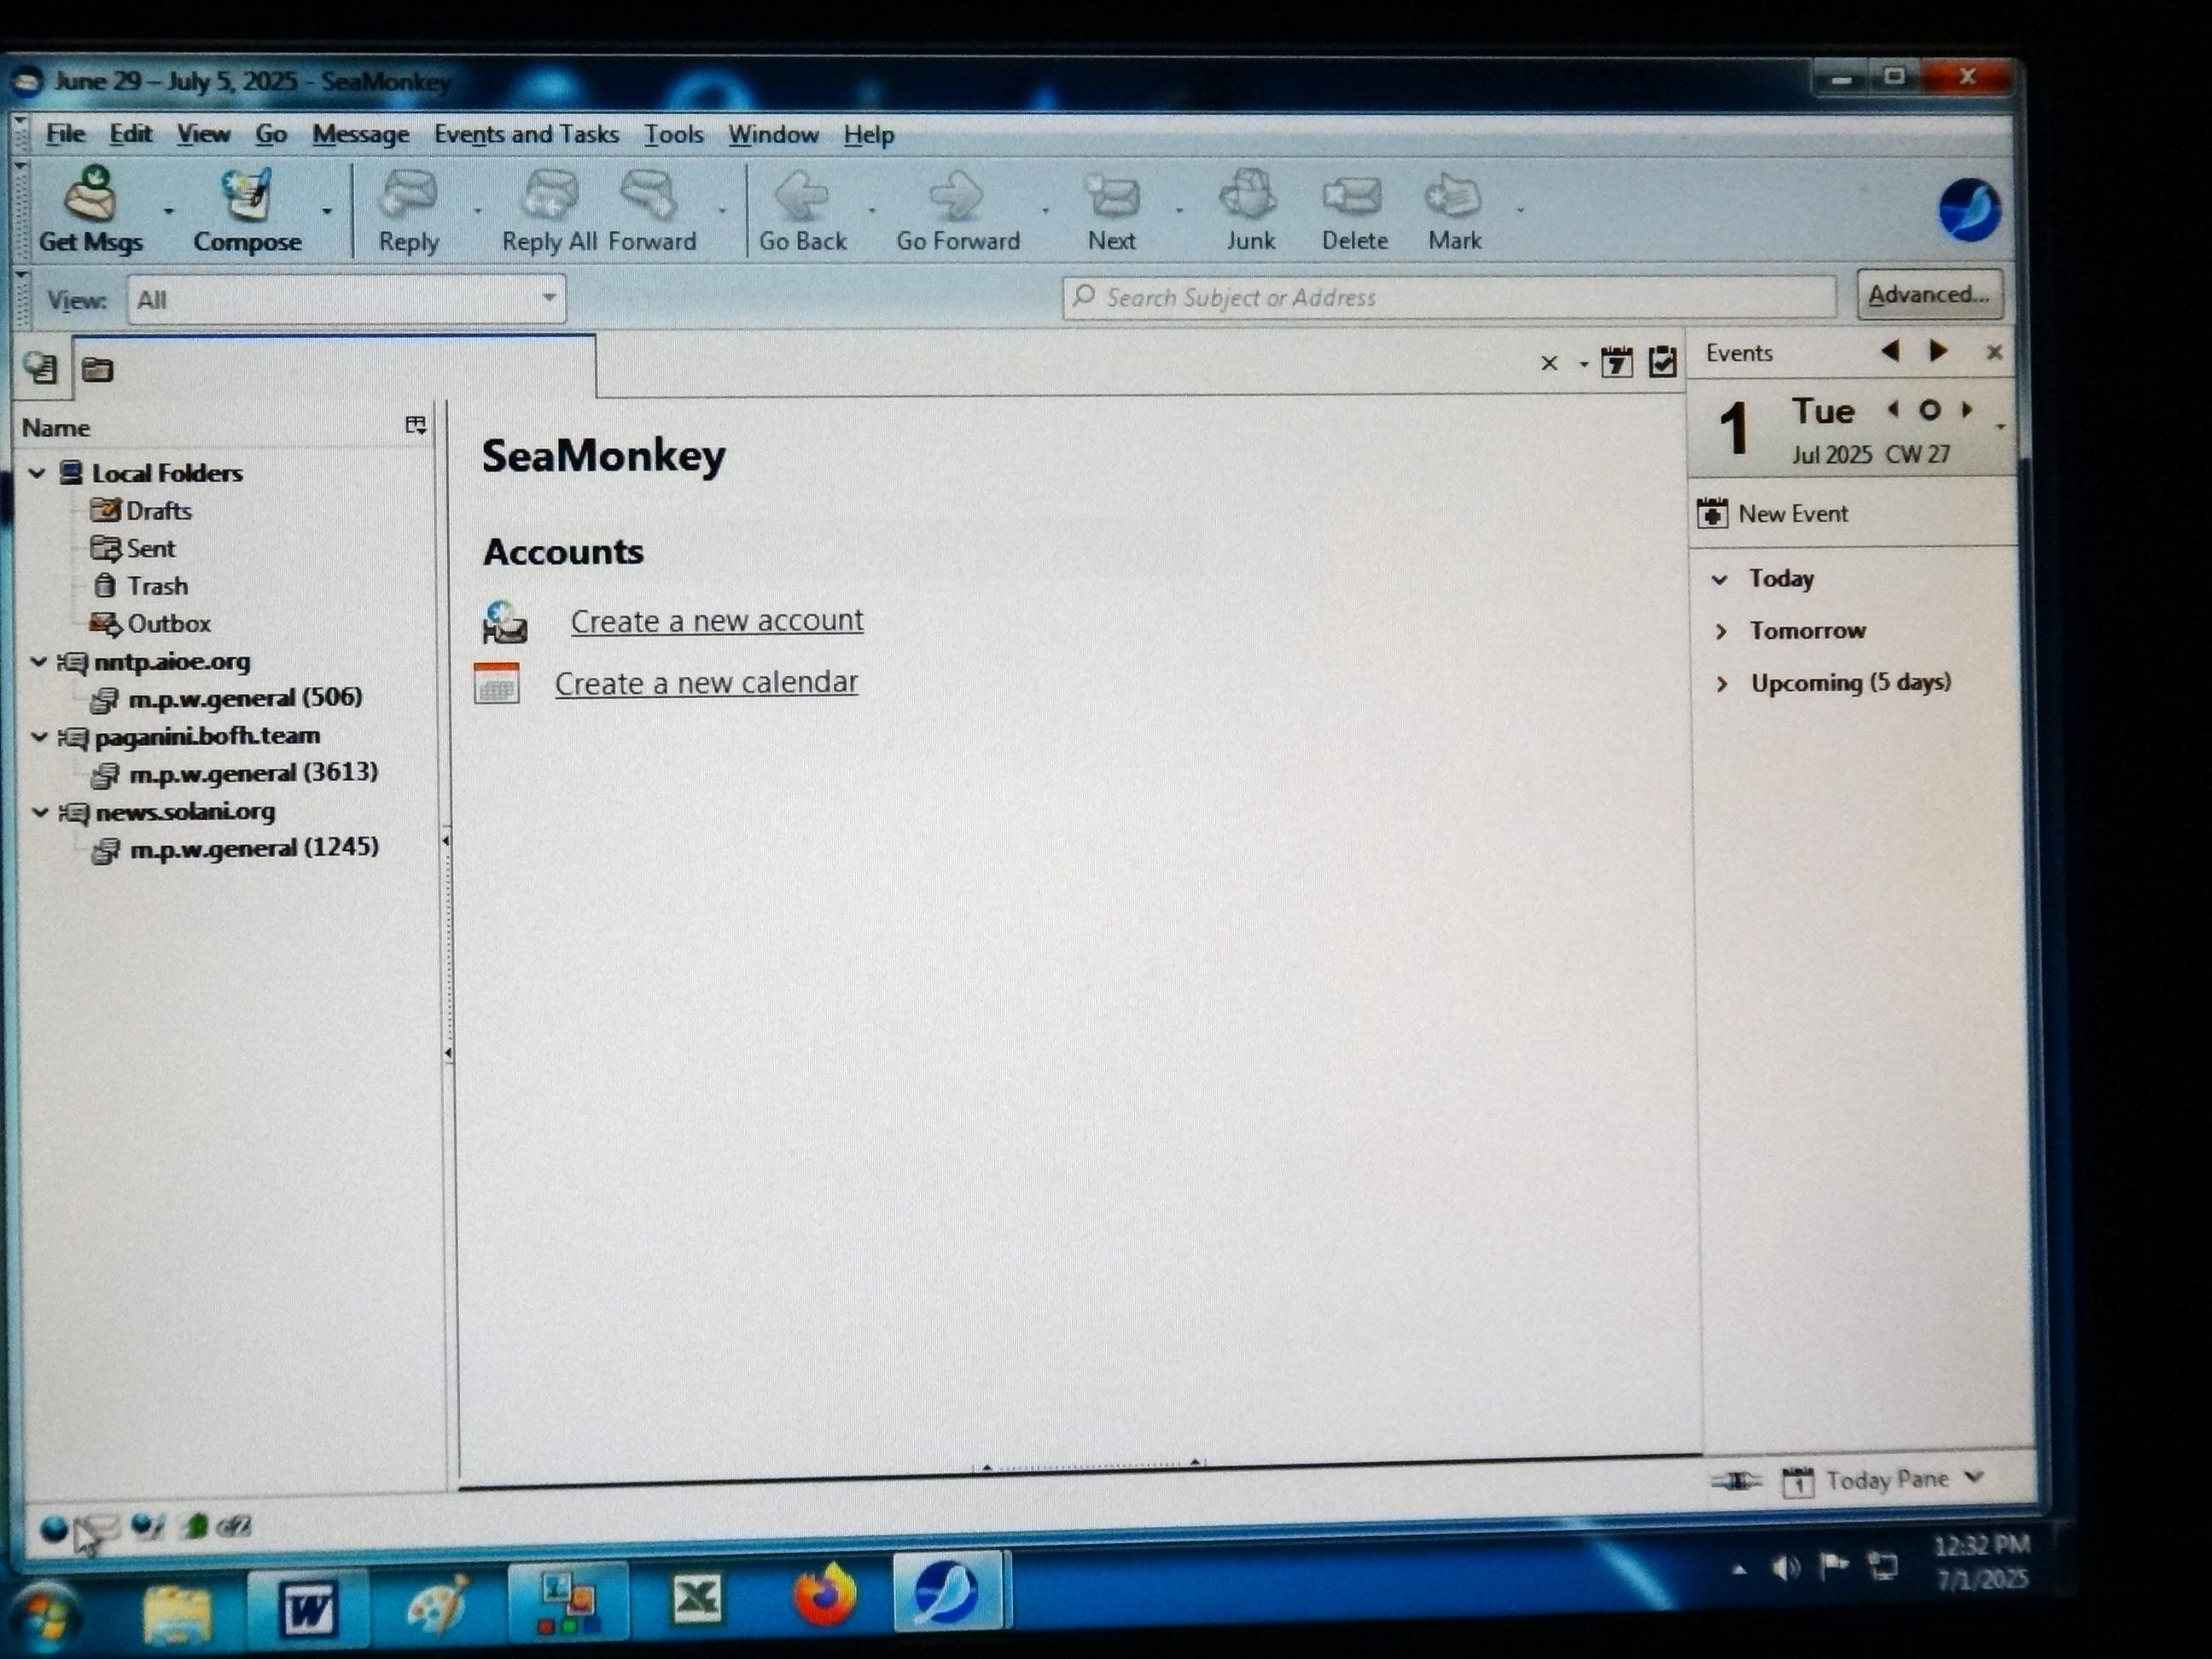
Task: Click the Next message icon
Action: pos(1112,195)
